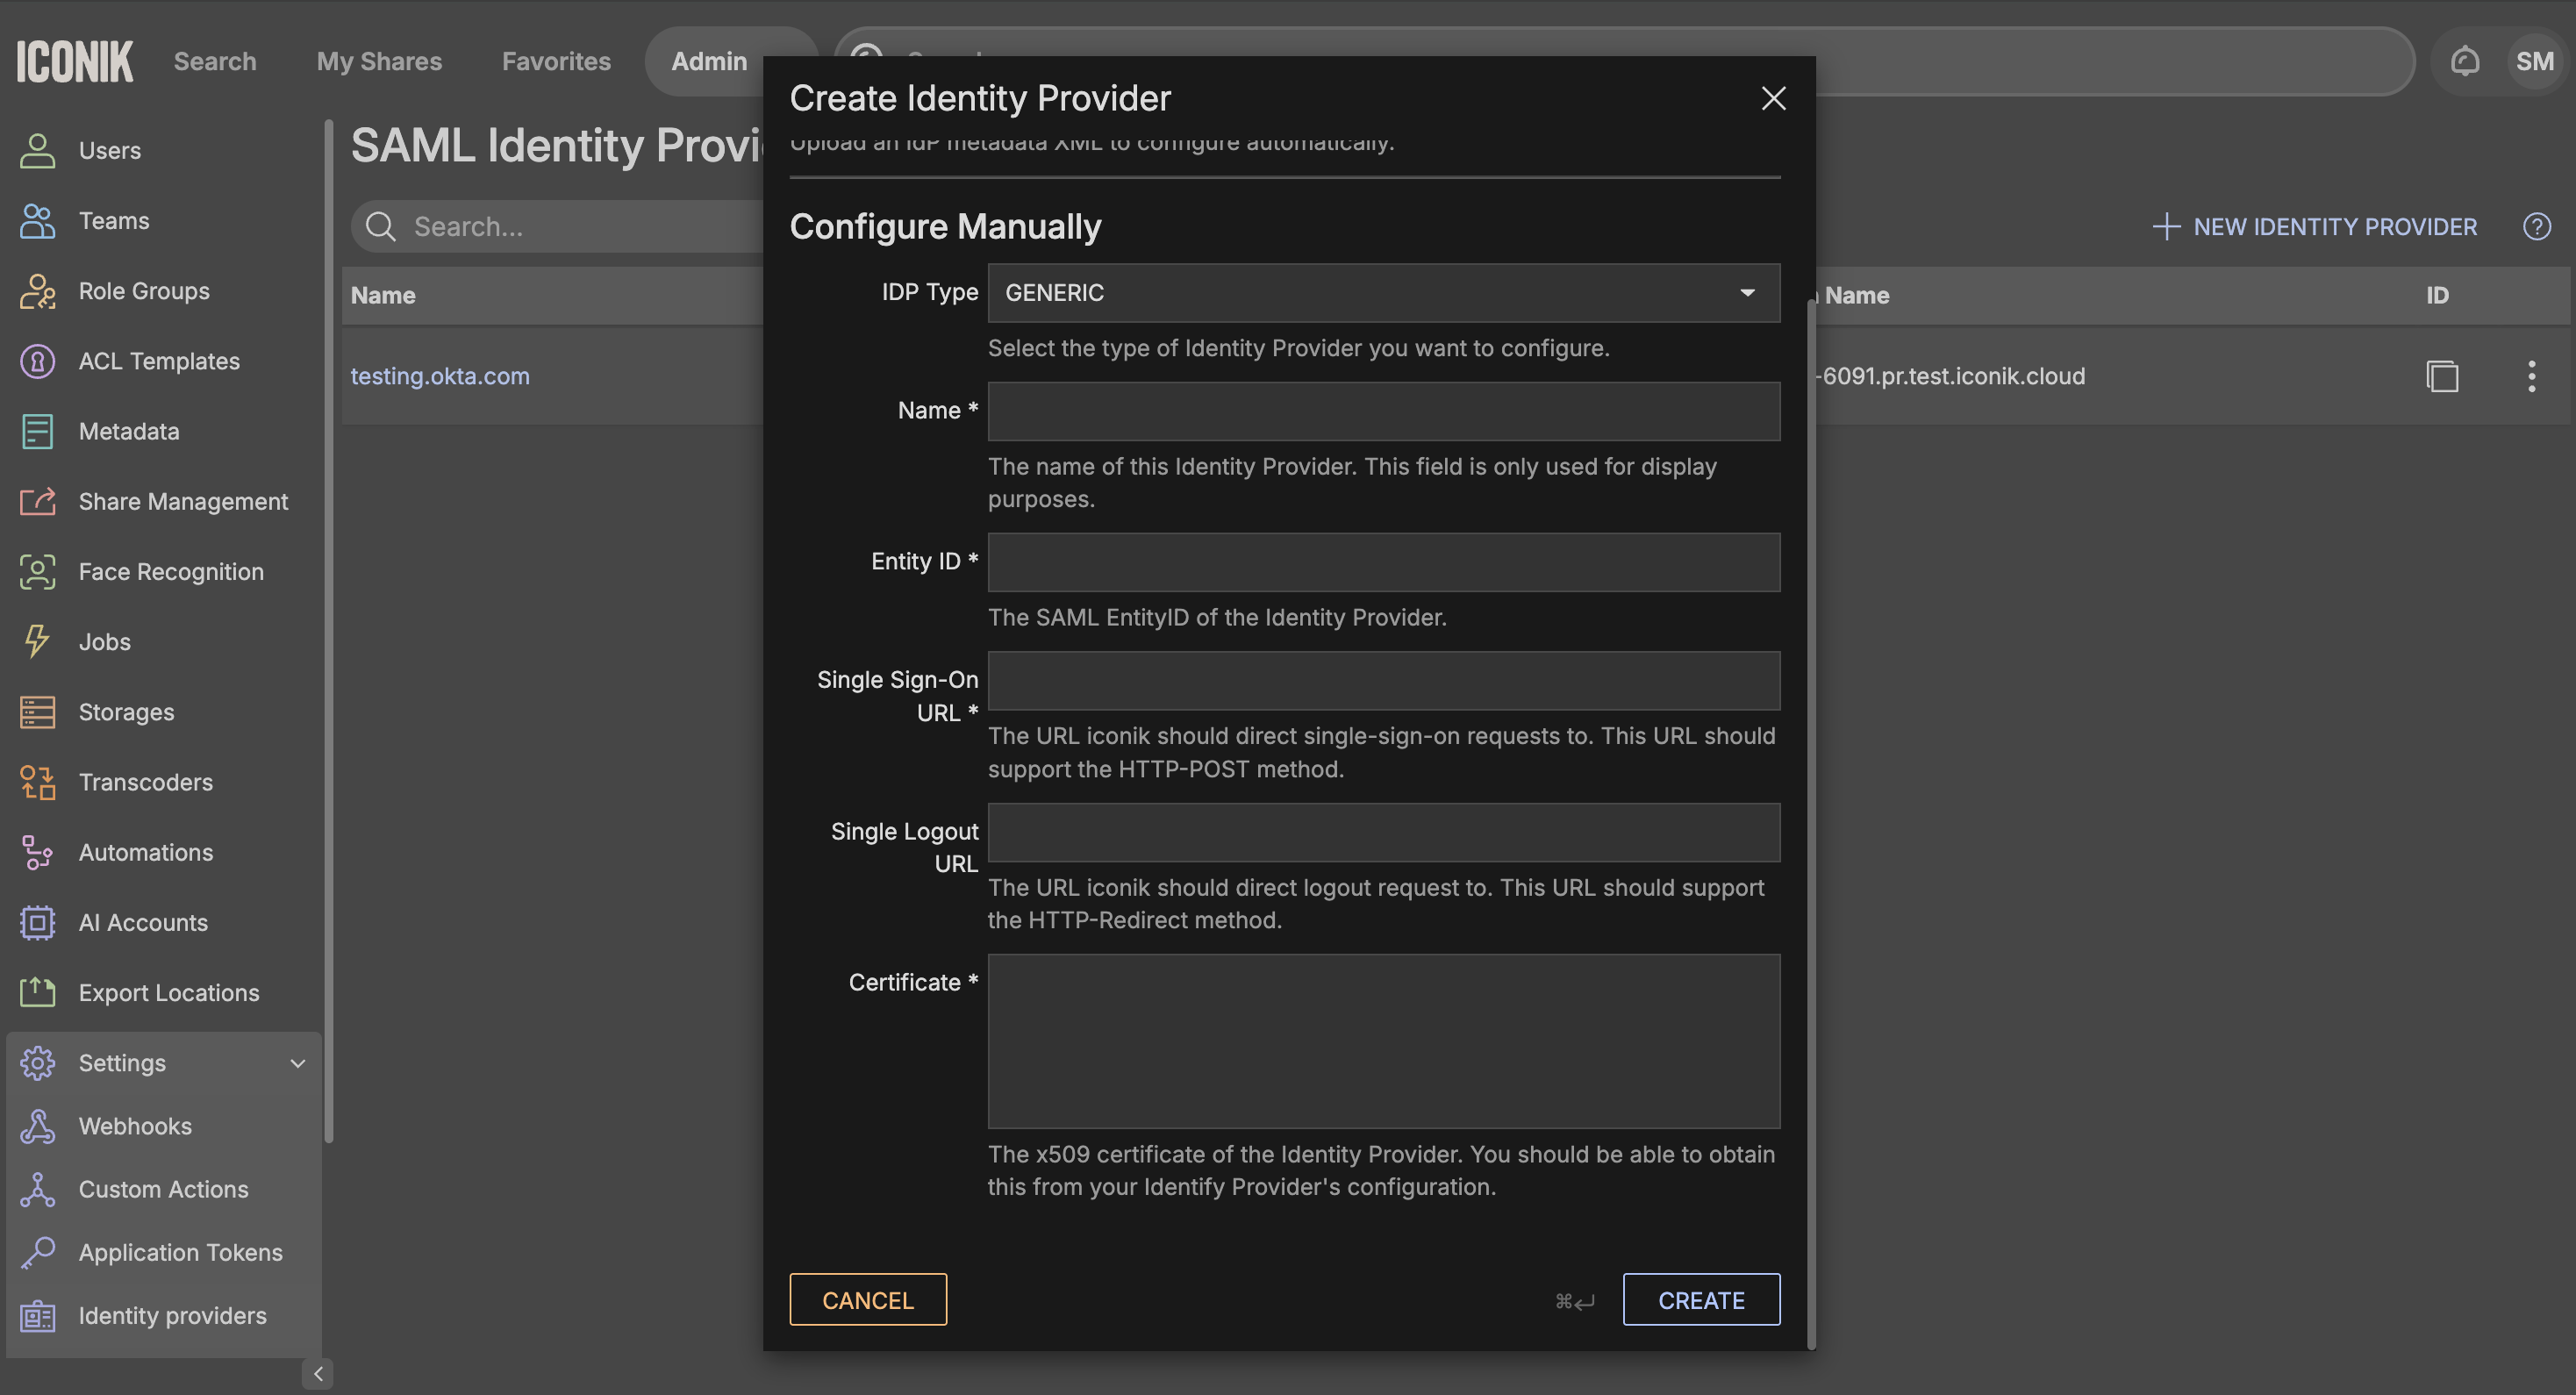Open the testing.okta.com provider link
Screen dimensions: 2576x1395
click(440, 376)
